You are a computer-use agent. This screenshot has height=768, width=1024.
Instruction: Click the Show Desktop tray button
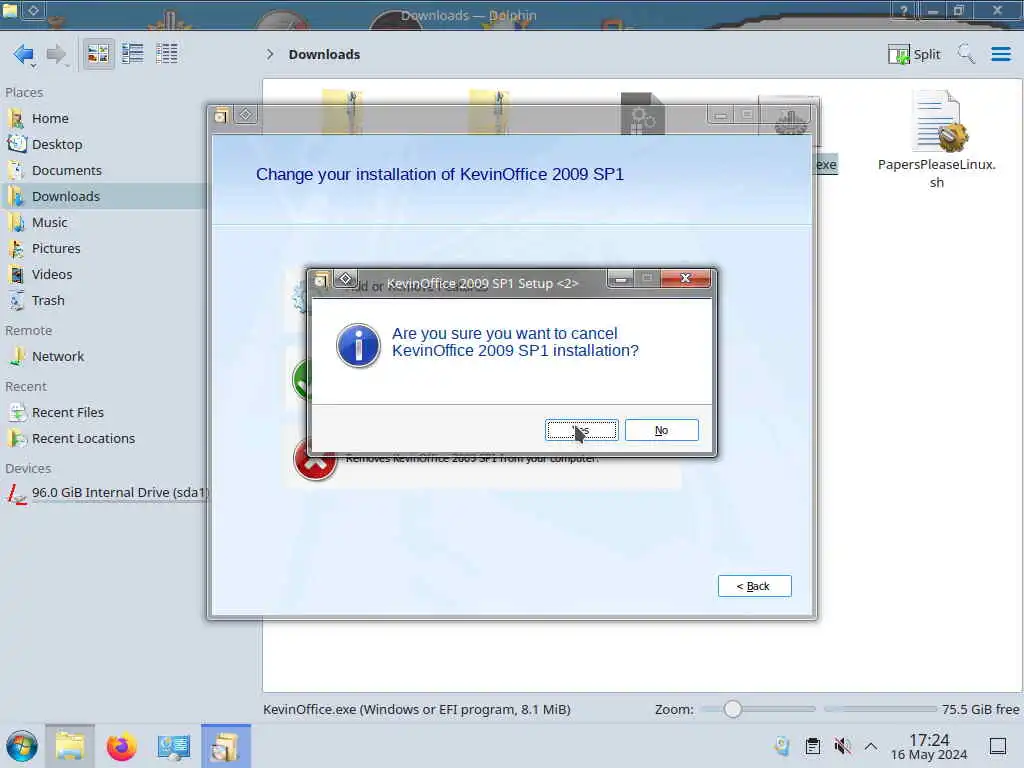coord(998,746)
